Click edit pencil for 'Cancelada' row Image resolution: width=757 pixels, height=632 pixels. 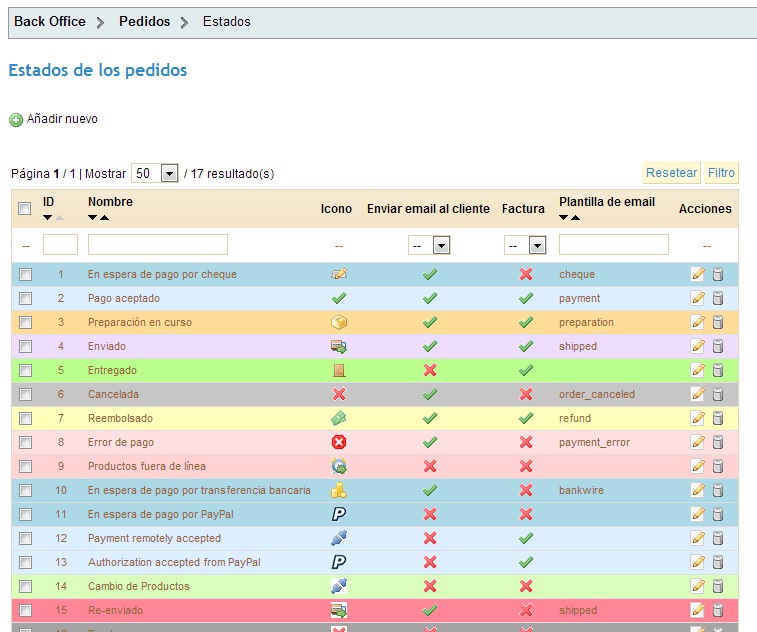[698, 394]
